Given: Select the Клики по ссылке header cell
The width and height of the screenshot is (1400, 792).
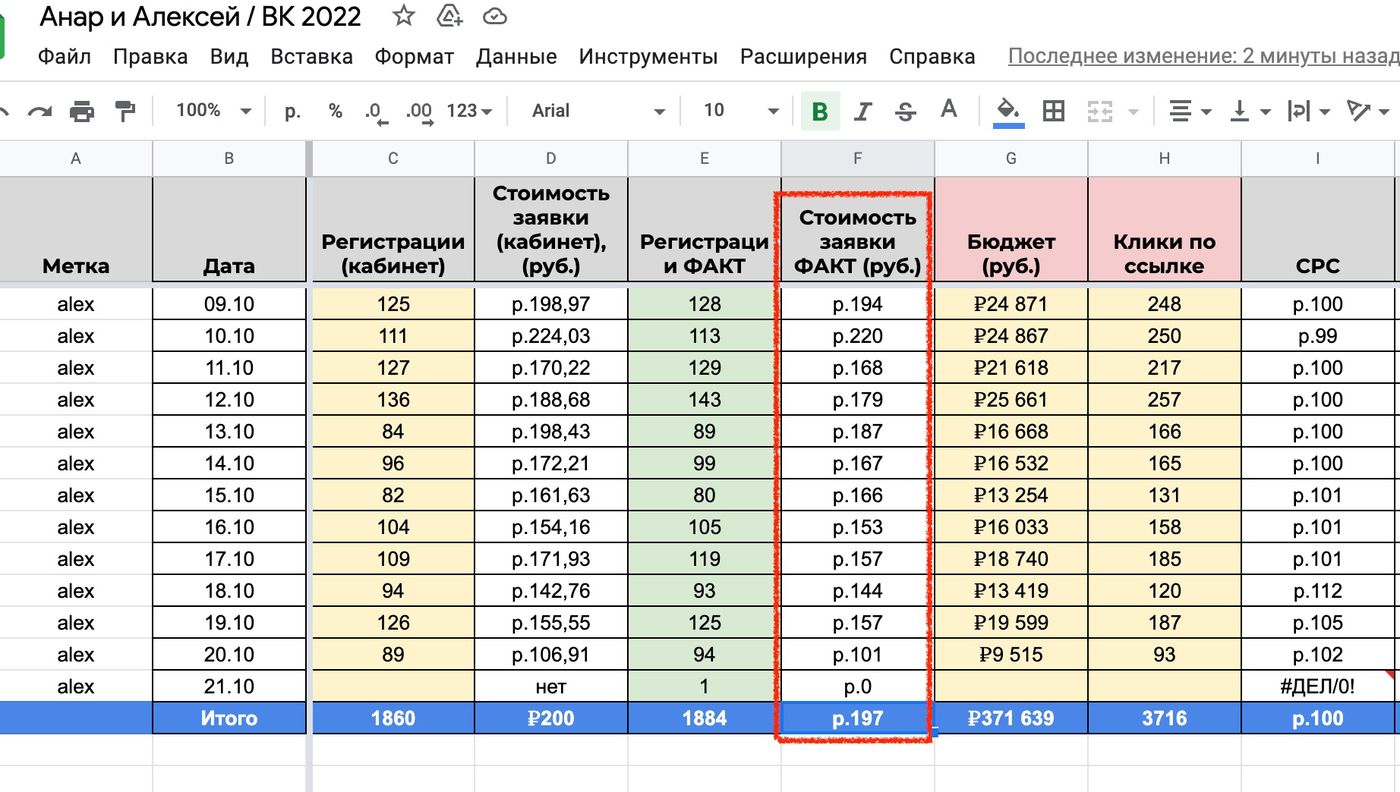Looking at the screenshot, I should pos(1164,230).
